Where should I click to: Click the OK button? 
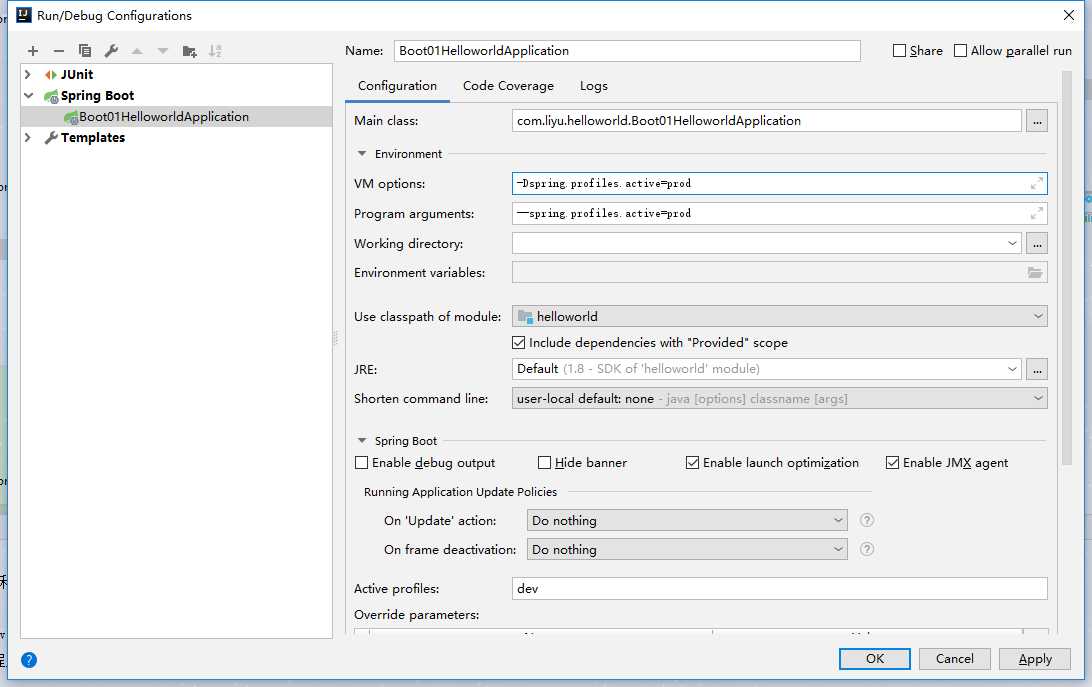pyautogui.click(x=874, y=659)
